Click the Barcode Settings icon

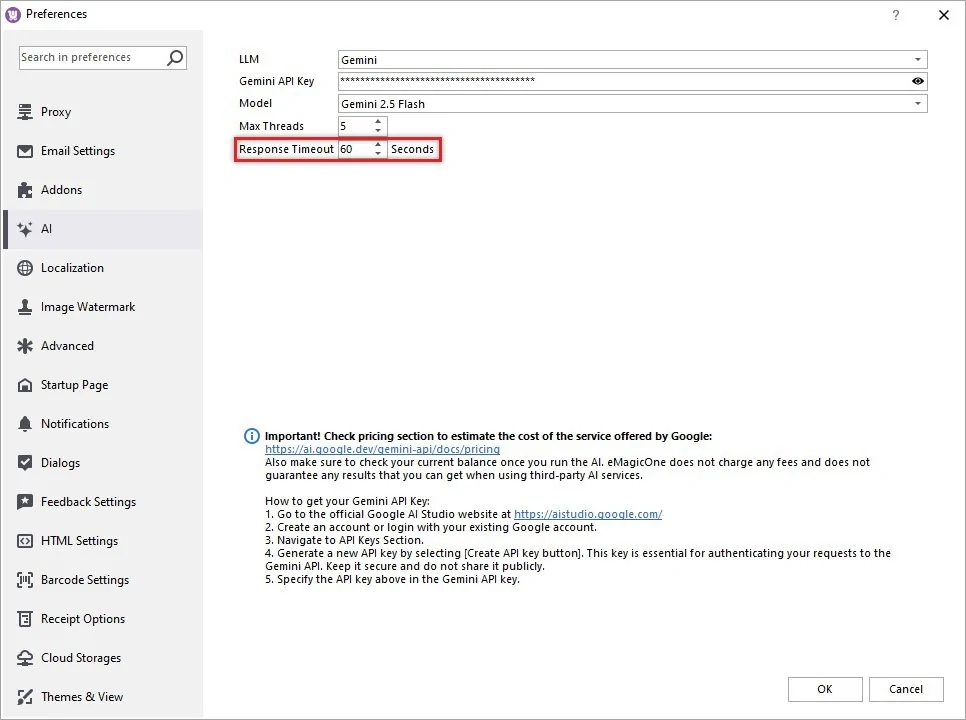click(x=24, y=580)
